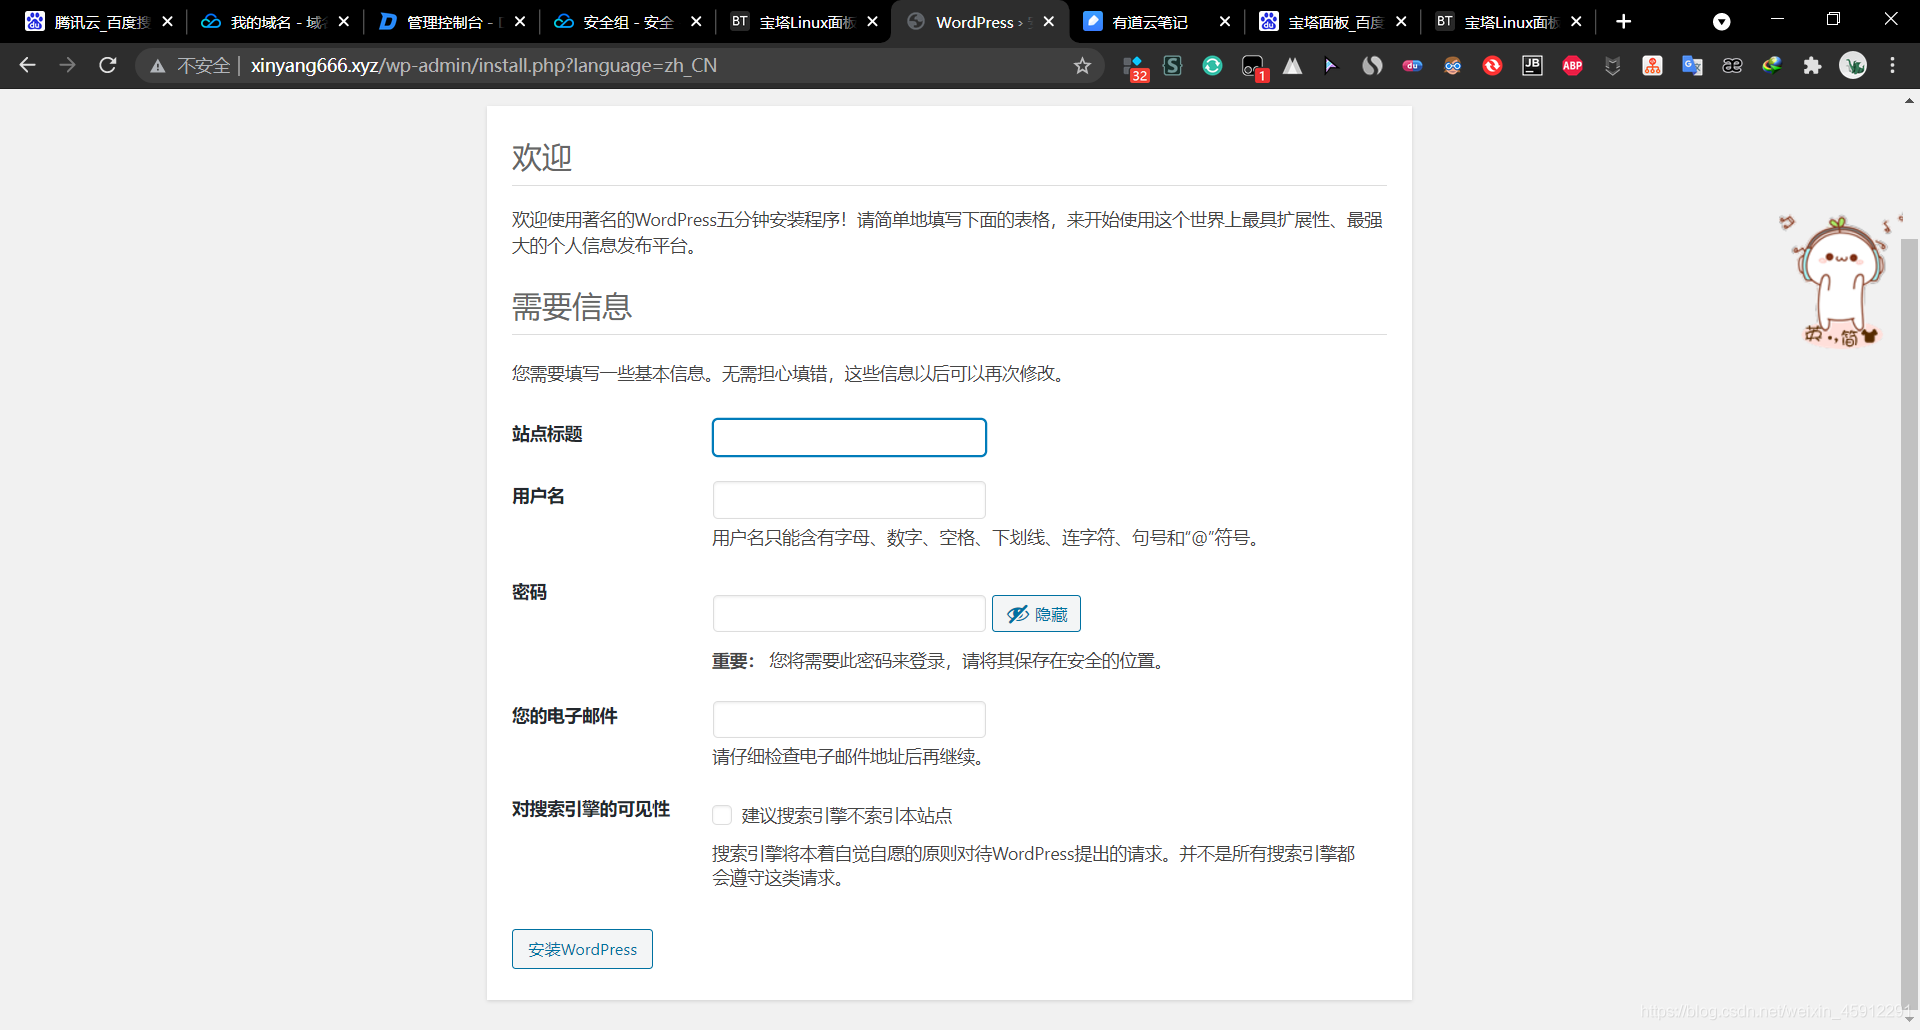Image resolution: width=1920 pixels, height=1030 pixels.
Task: Open the green bracketed S extension
Action: click(1173, 66)
